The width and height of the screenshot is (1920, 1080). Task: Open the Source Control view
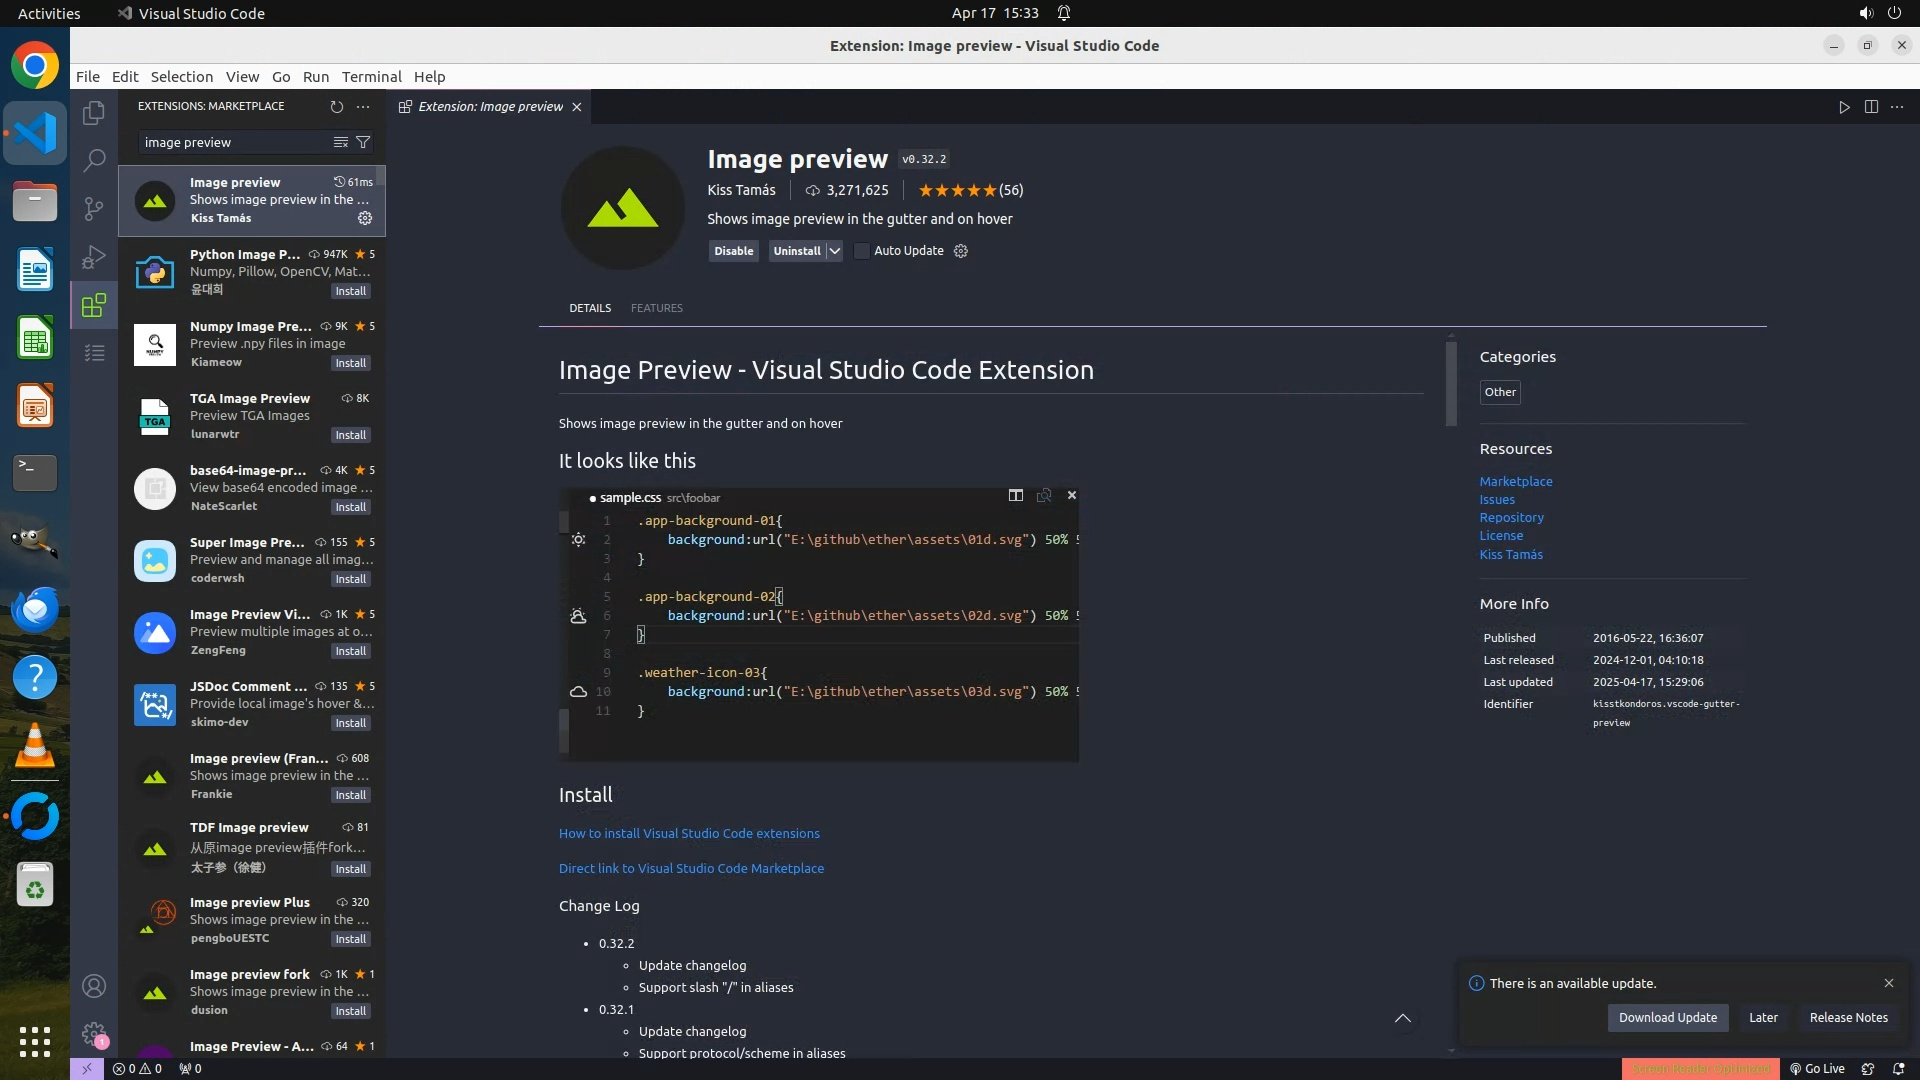(94, 208)
